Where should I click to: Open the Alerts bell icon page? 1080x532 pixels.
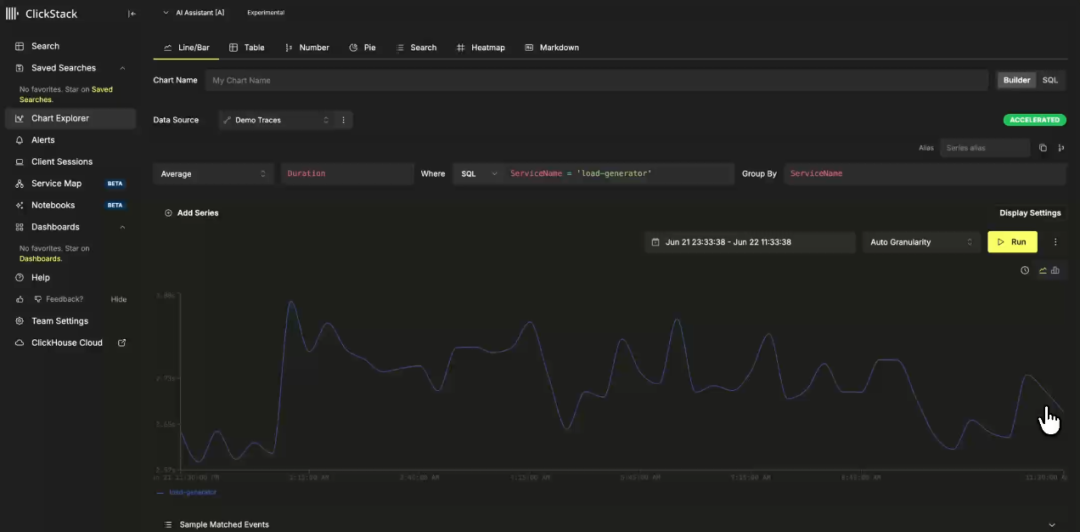(x=19, y=140)
